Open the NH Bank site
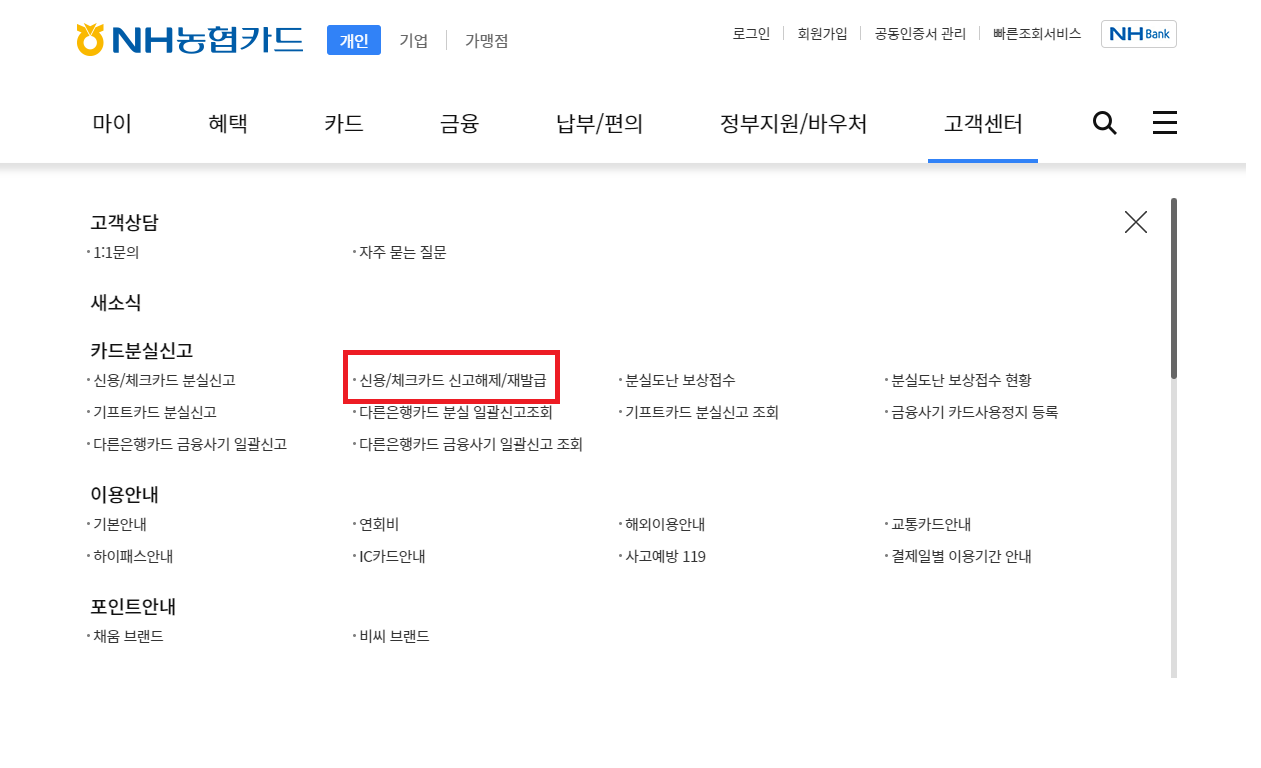 [1138, 33]
